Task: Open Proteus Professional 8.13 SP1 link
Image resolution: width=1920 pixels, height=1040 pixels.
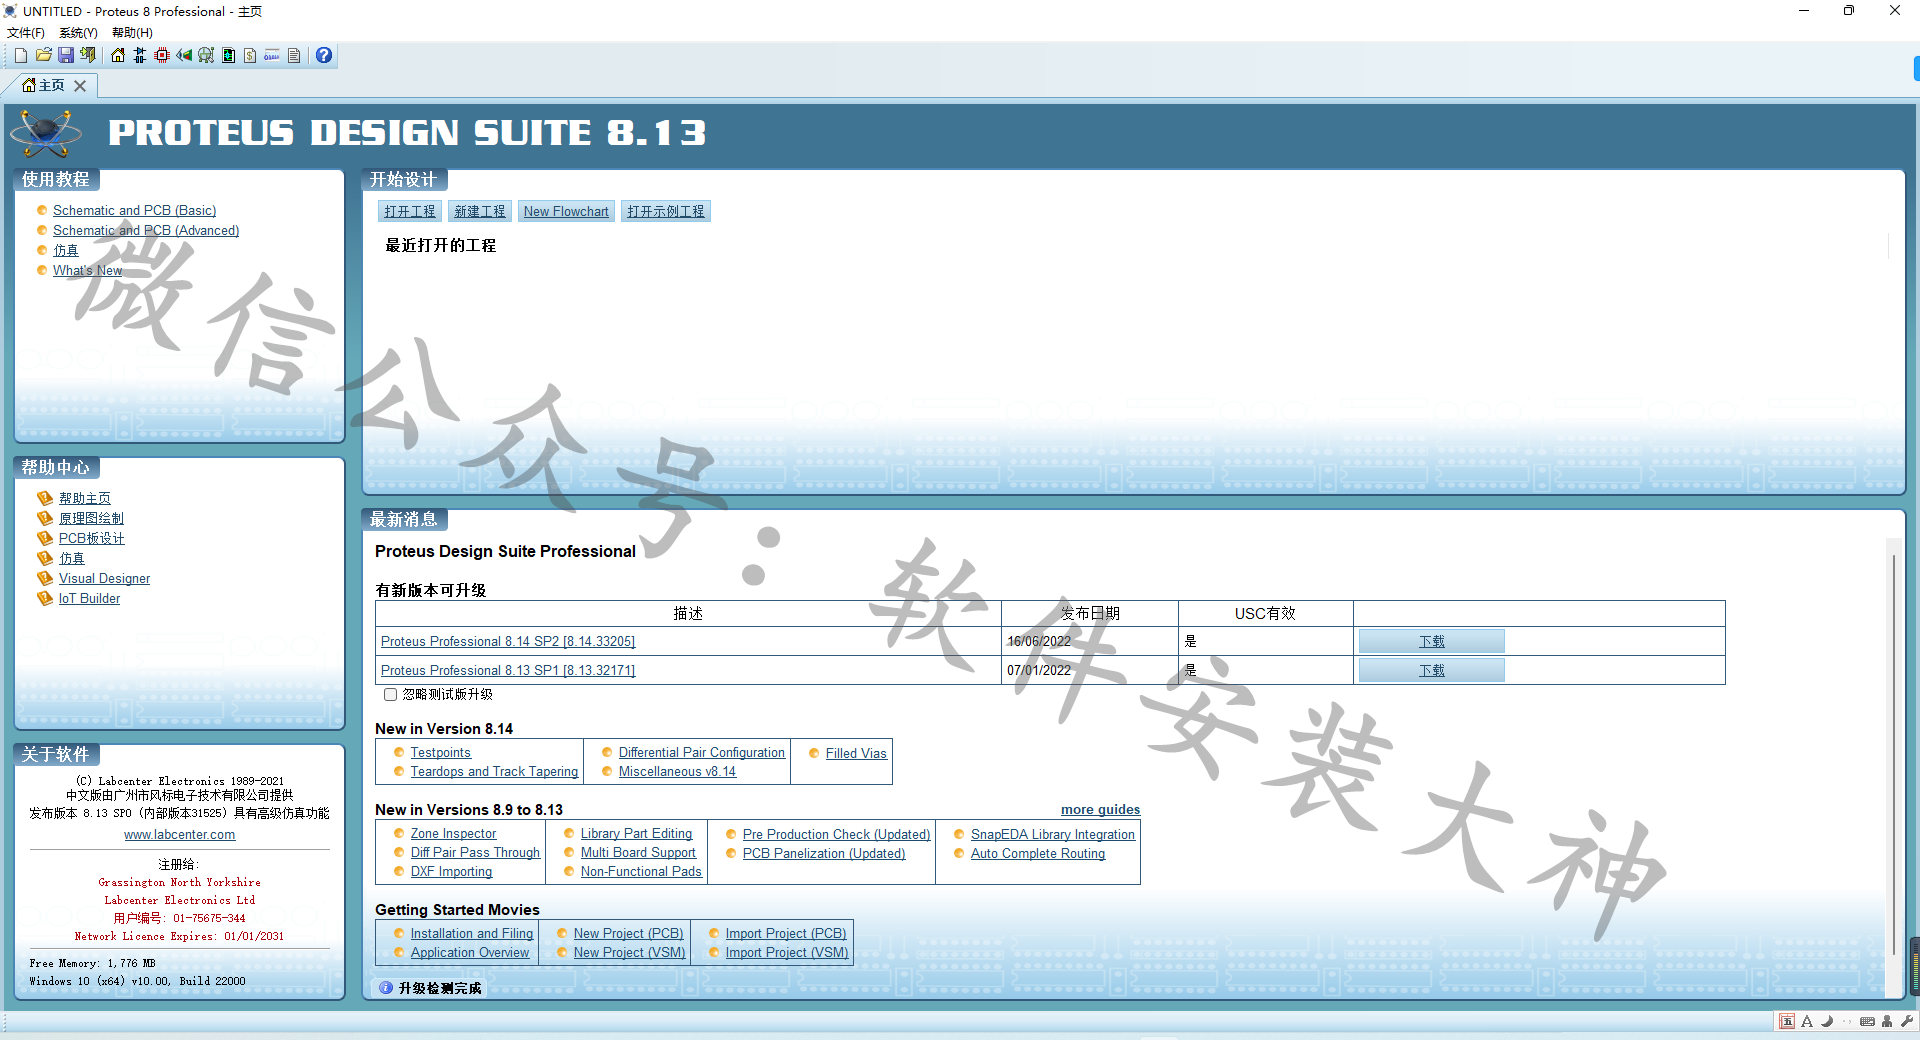Action: [508, 671]
